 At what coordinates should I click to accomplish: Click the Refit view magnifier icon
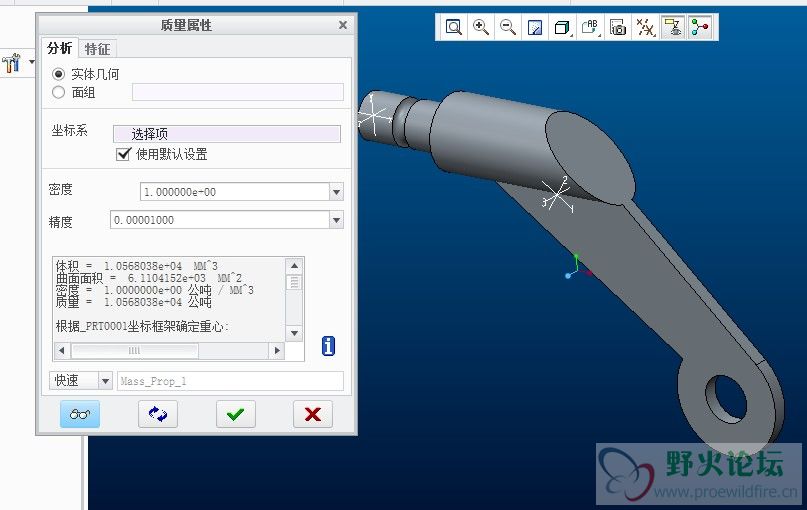[453, 27]
